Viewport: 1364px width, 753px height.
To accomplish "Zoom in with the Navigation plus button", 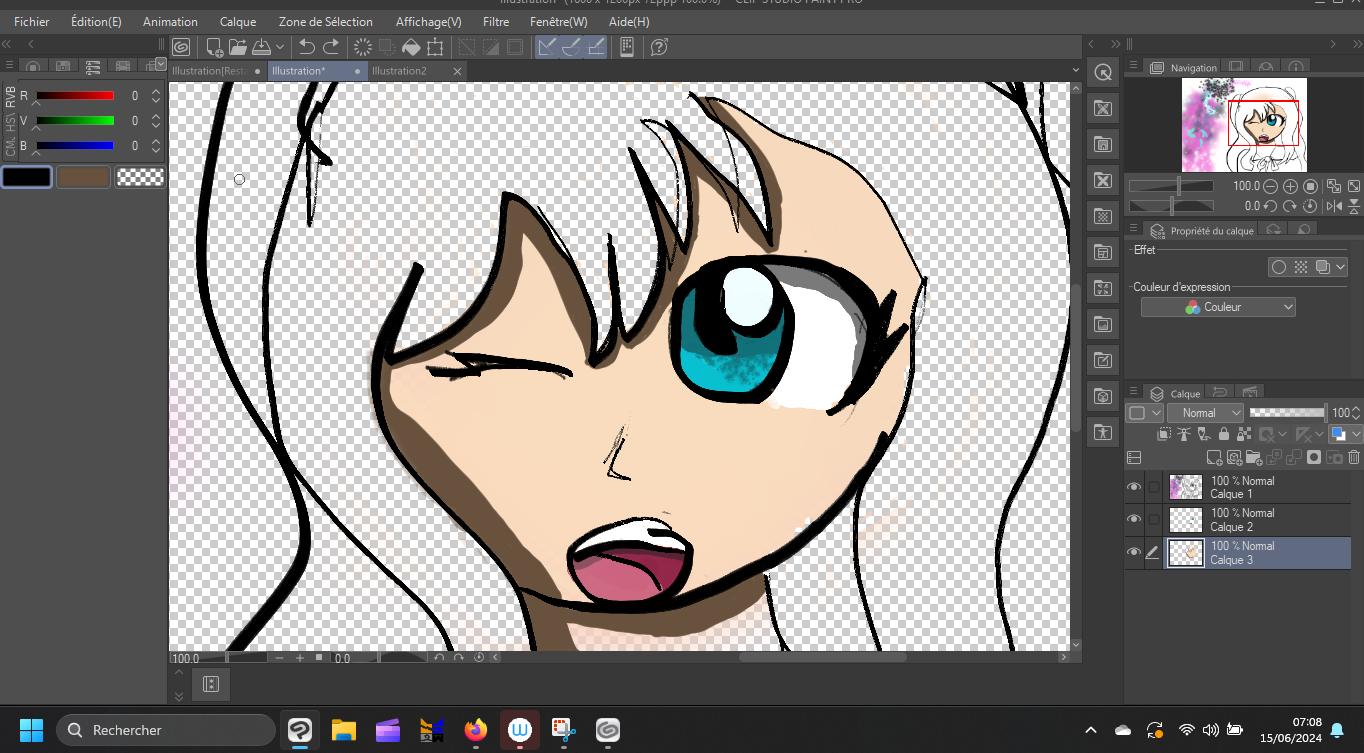I will click(x=1290, y=187).
